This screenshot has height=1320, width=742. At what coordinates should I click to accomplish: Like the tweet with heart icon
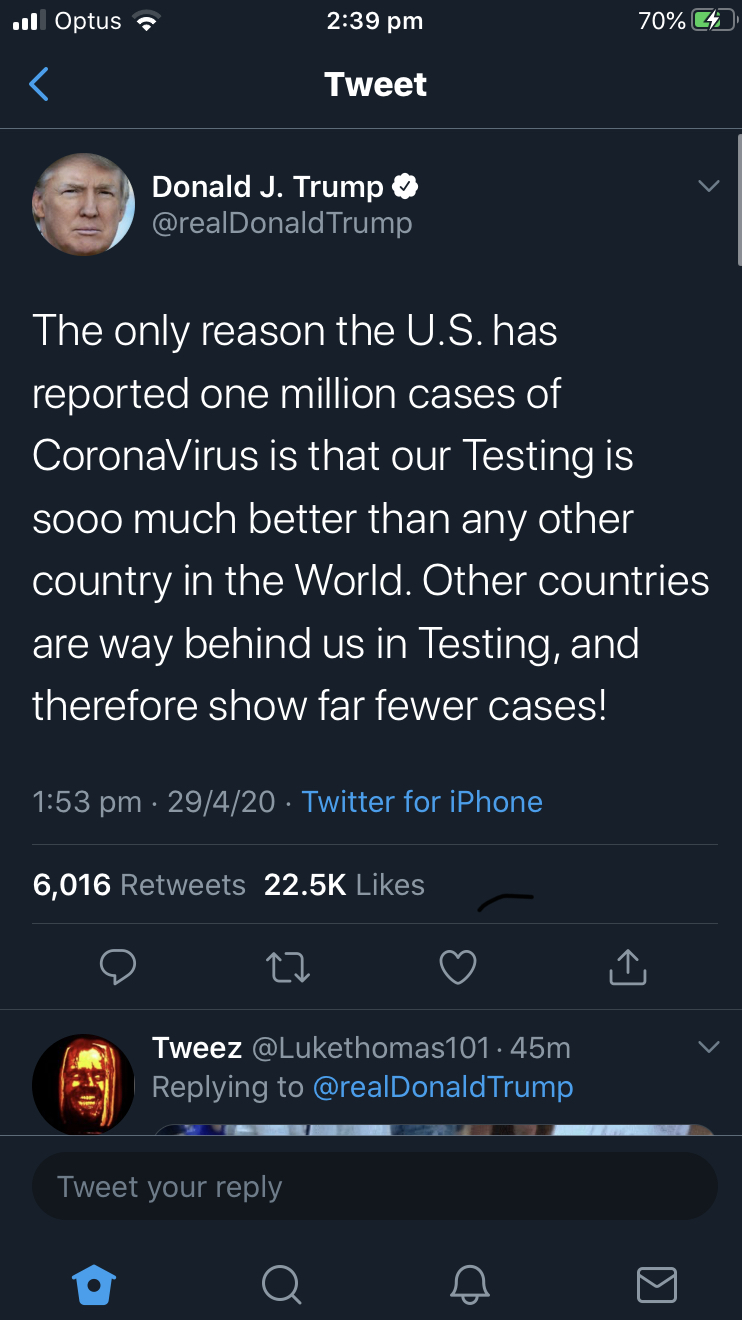pos(458,966)
